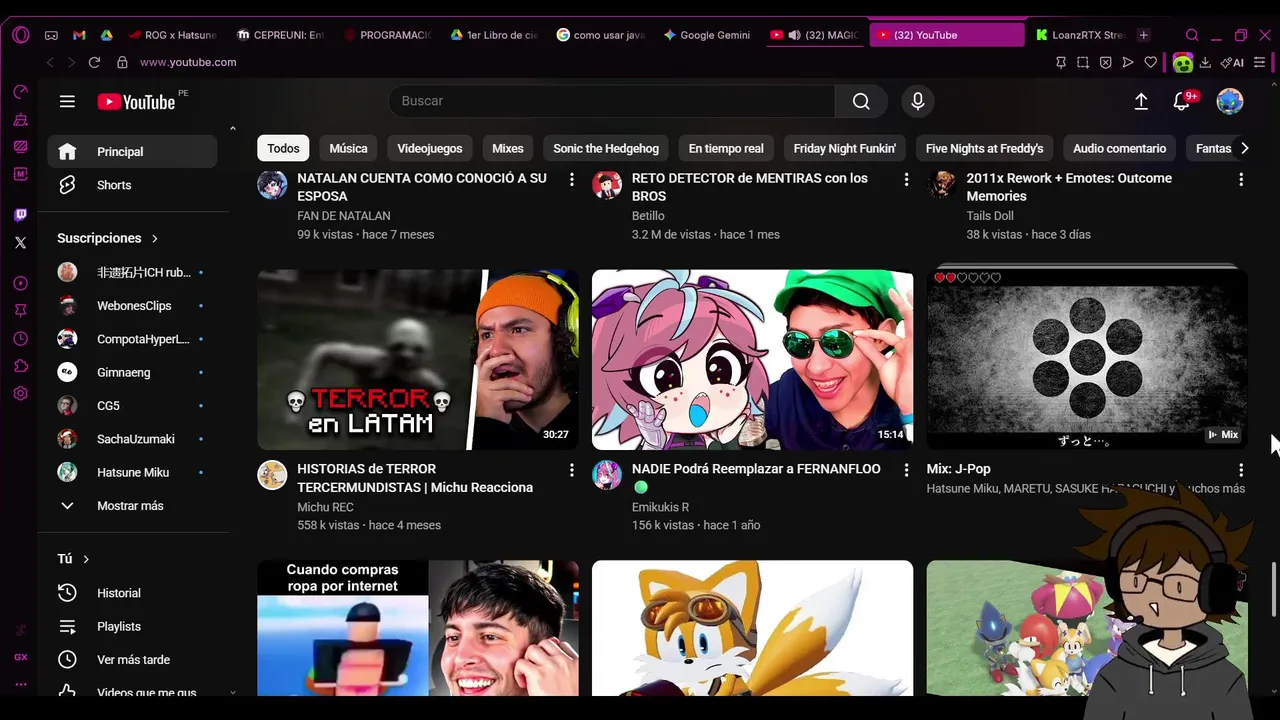Open the Michu REC channel link
This screenshot has width=1280, height=720.
tap(325, 507)
